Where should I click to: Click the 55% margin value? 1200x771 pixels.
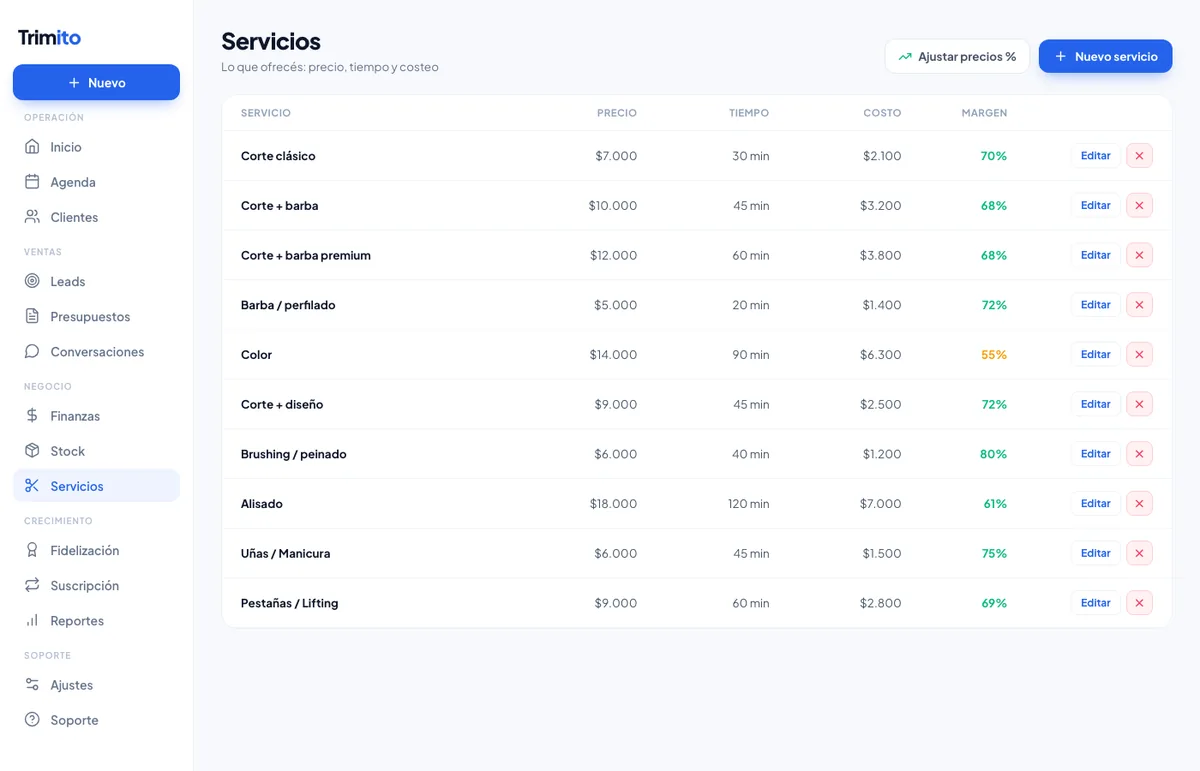pyautogui.click(x=994, y=354)
